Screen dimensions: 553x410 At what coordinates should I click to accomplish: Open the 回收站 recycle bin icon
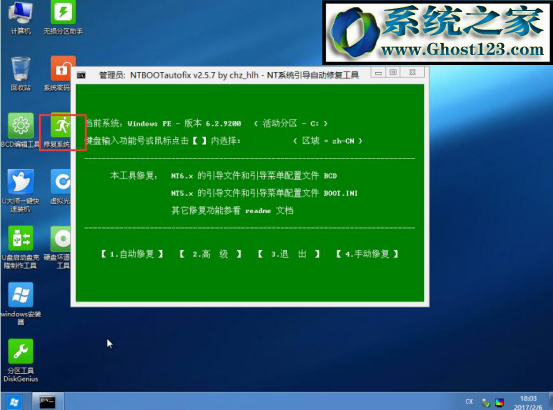[21, 73]
